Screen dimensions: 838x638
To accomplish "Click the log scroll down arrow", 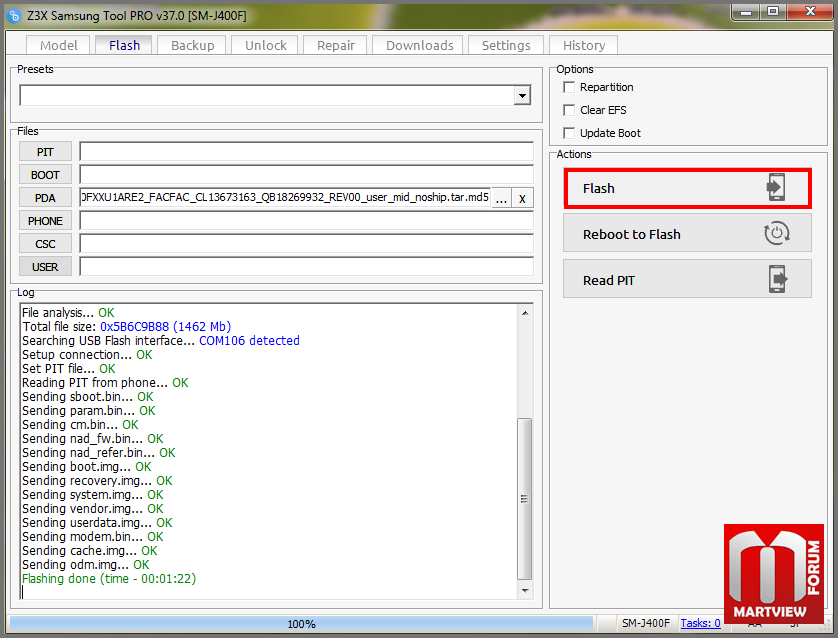I will coord(525,590).
